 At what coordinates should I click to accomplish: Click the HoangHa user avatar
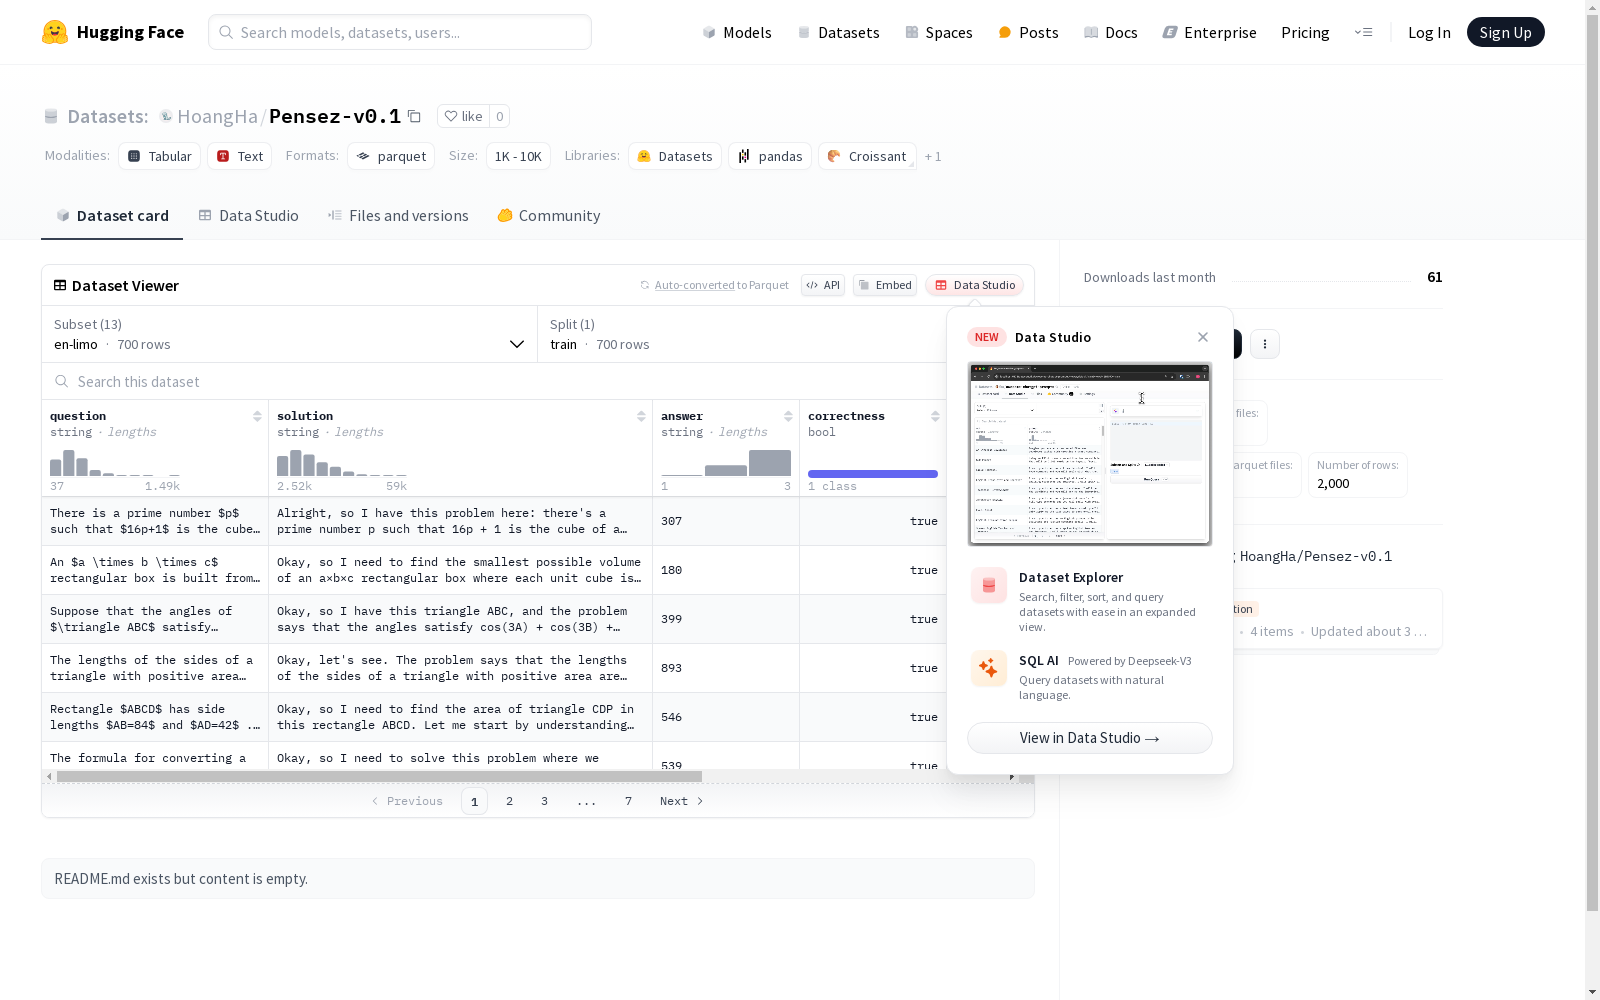point(166,116)
